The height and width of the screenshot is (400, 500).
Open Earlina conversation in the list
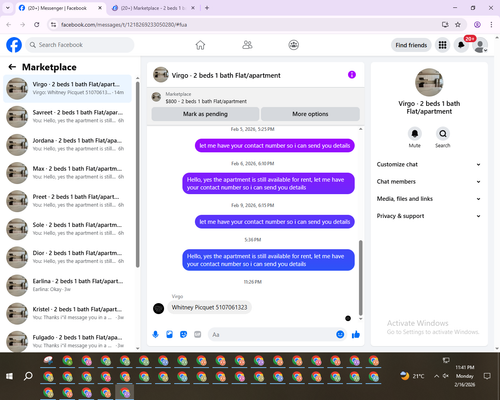[67, 285]
